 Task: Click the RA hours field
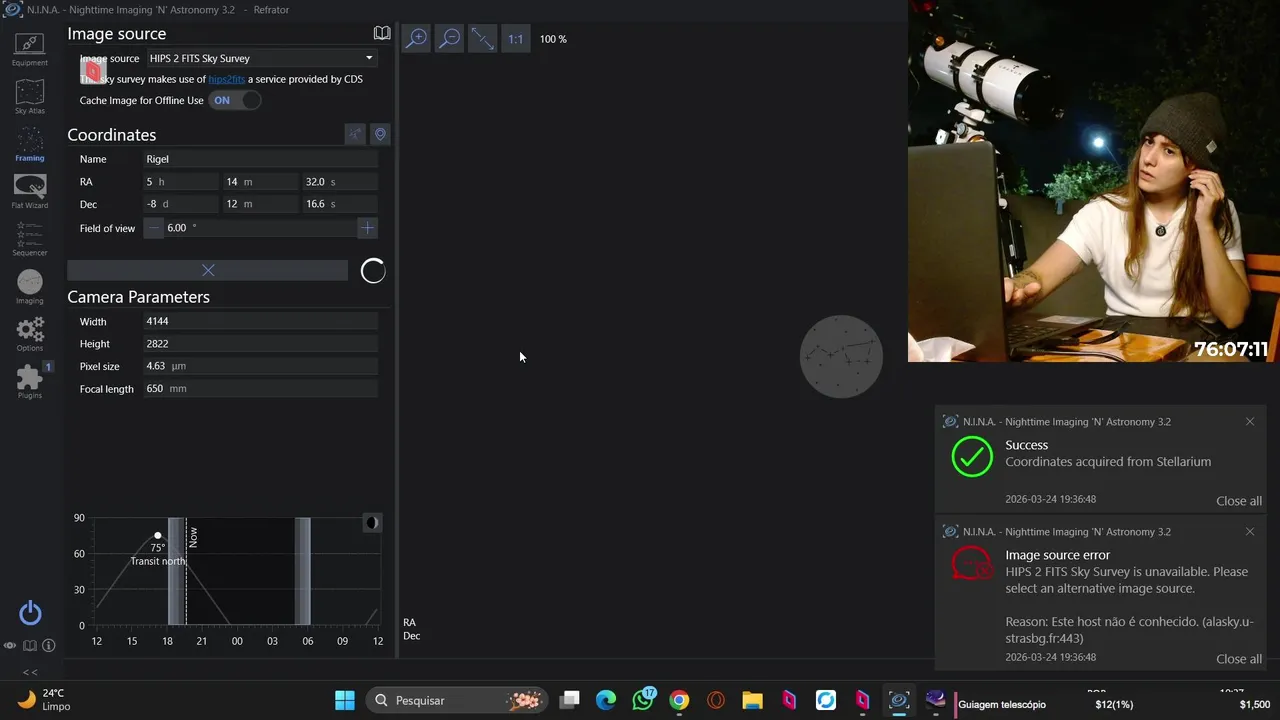coord(181,182)
